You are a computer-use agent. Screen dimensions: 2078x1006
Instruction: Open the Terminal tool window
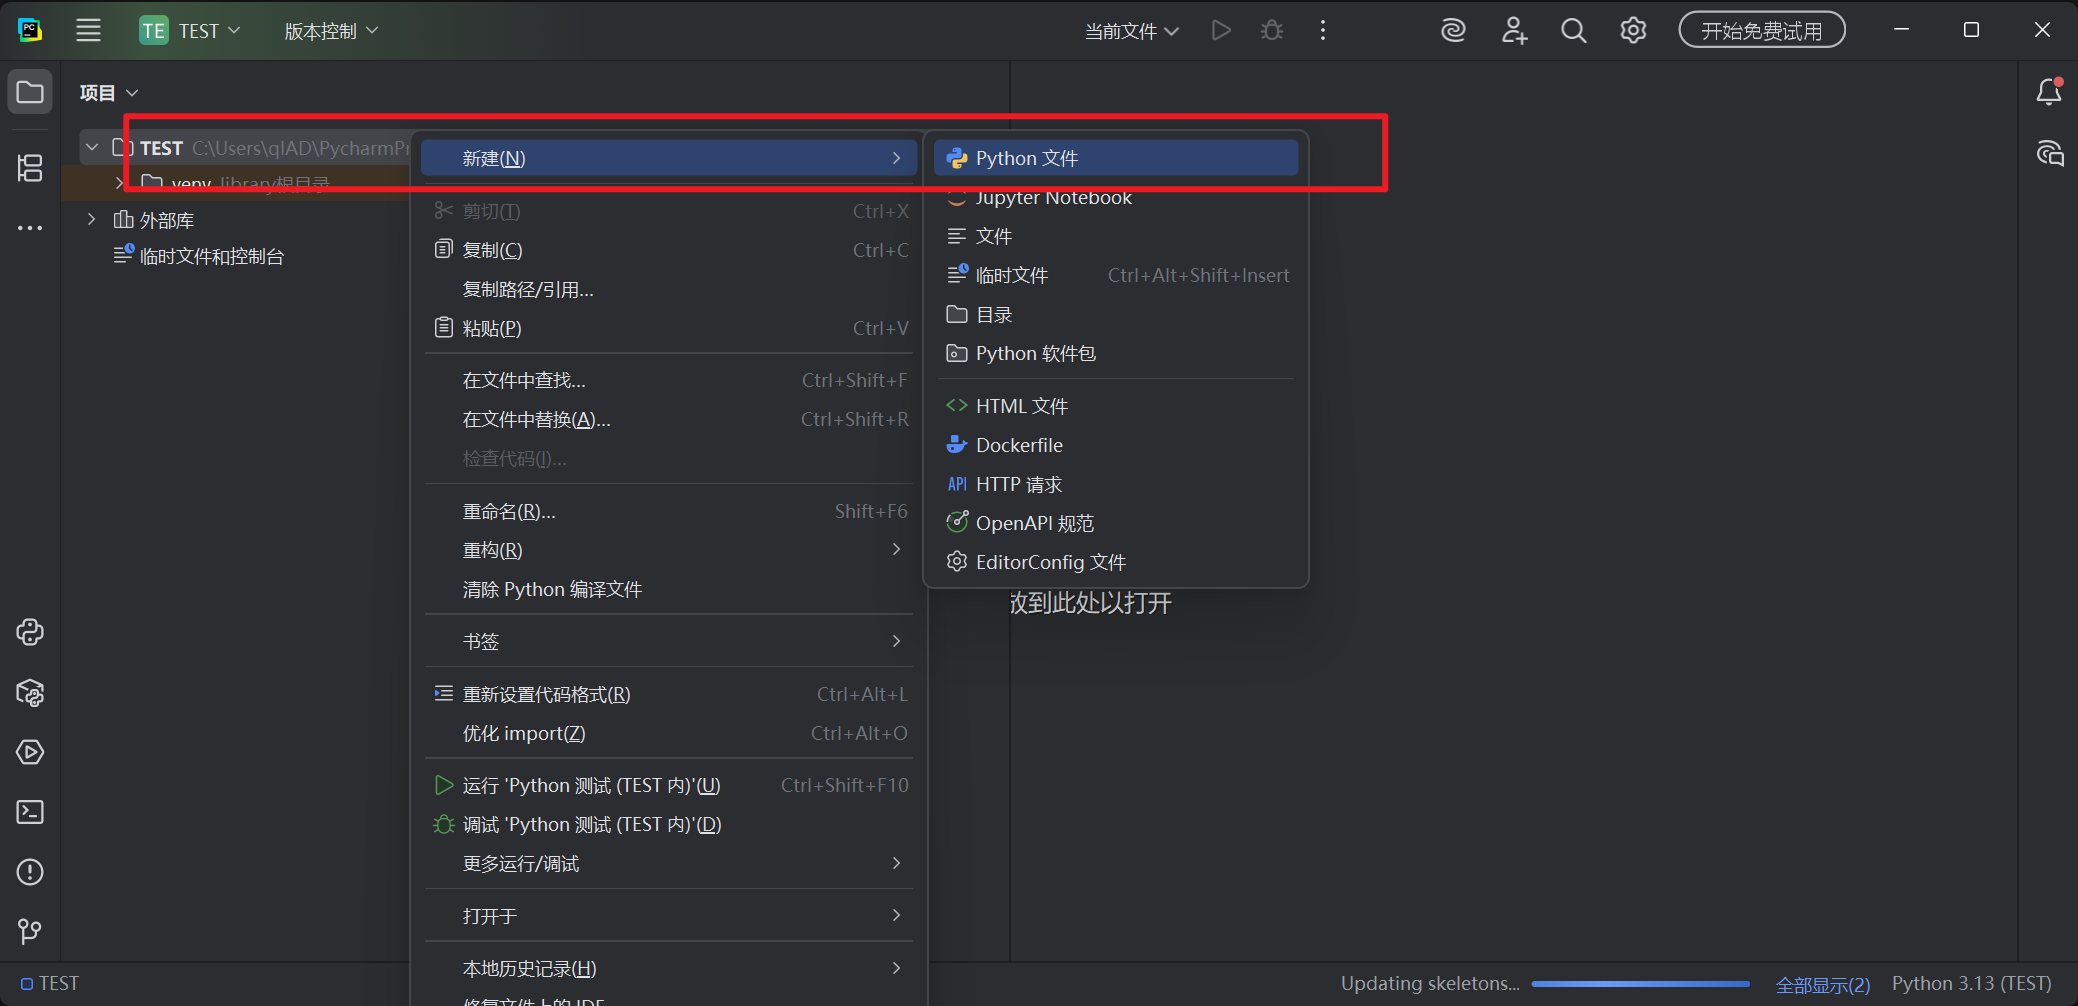tap(30, 812)
